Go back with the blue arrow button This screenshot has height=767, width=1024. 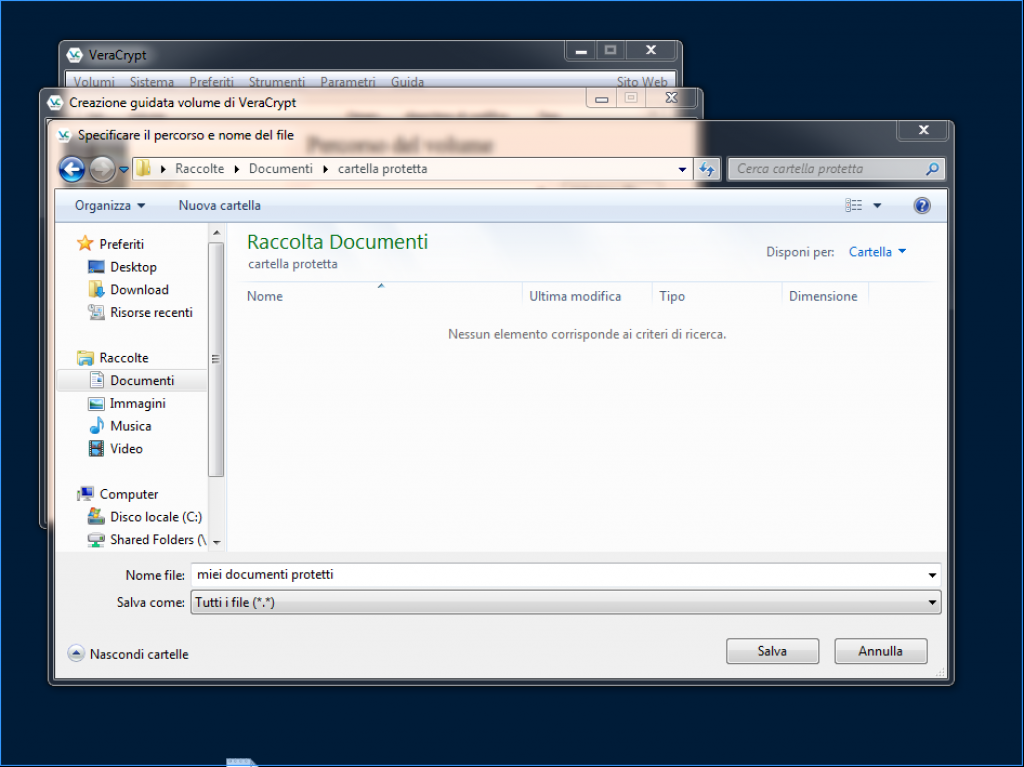pyautogui.click(x=72, y=169)
